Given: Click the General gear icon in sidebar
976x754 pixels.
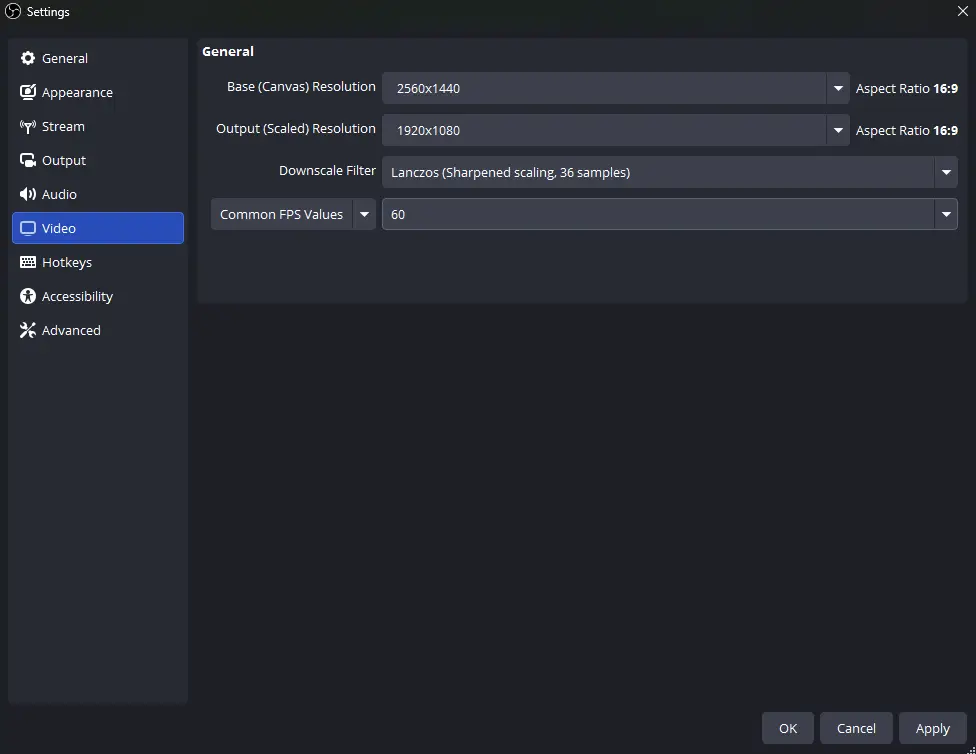Looking at the screenshot, I should coord(28,59).
